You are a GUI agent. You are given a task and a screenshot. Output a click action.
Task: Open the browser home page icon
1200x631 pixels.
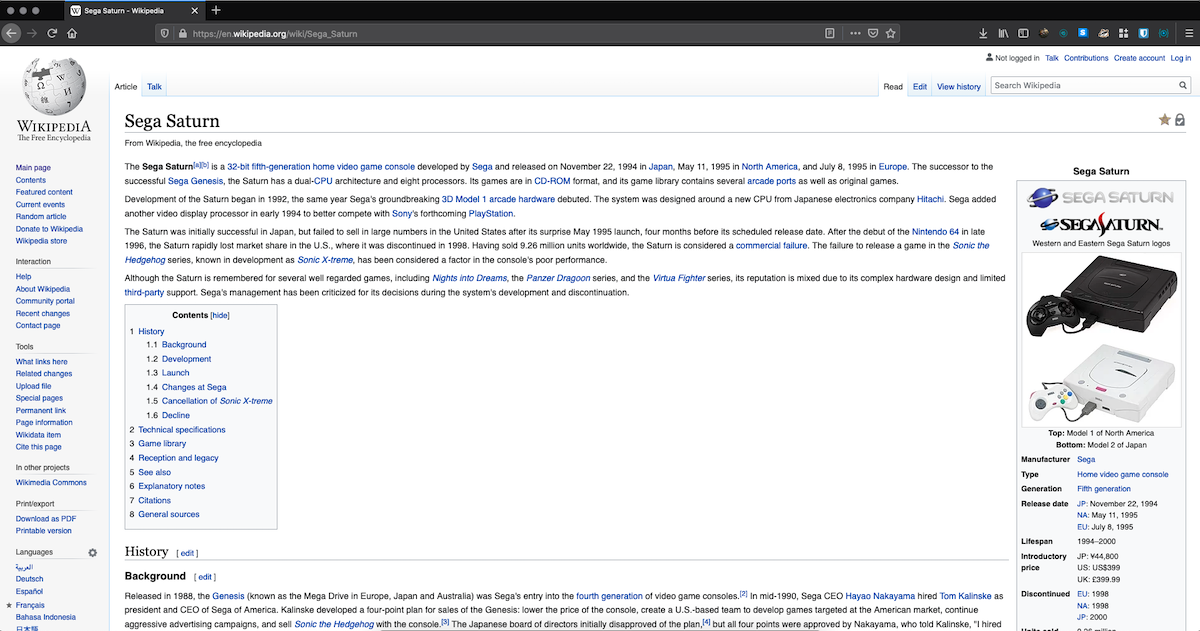[72, 33]
